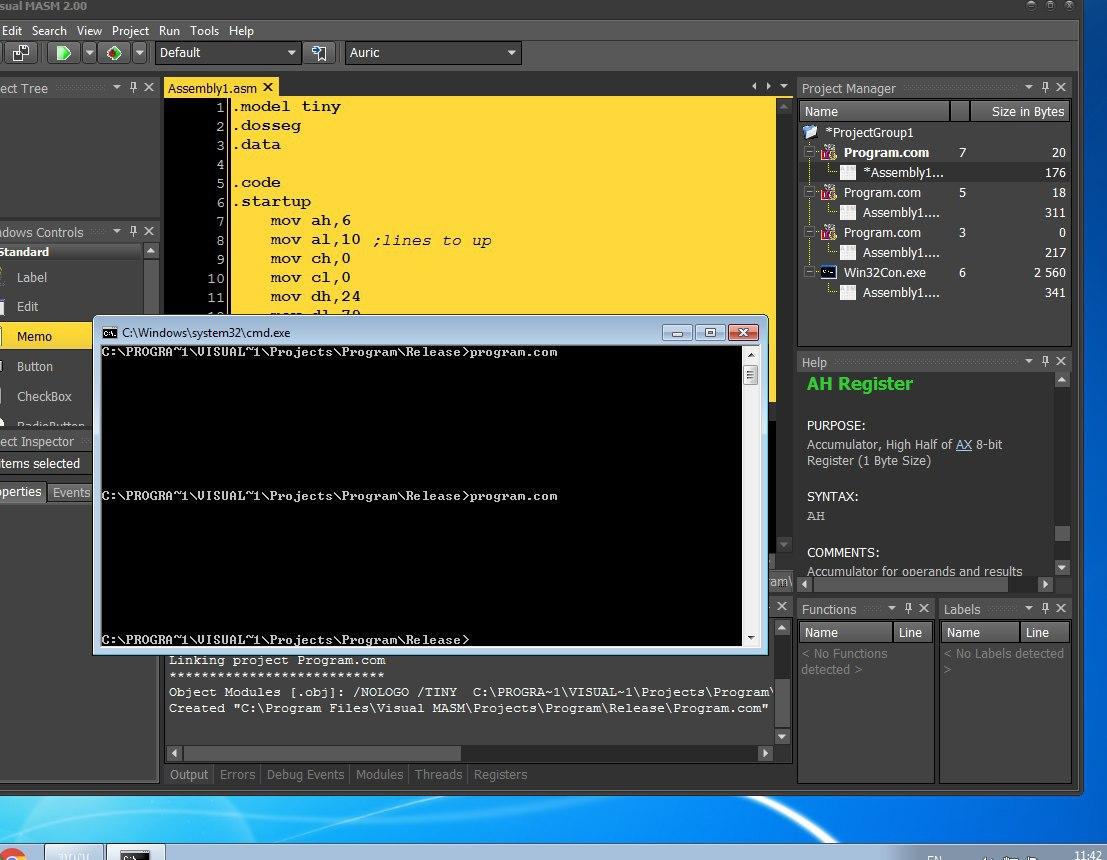
Task: Close the Windows Controls panel
Action: pyautogui.click(x=149, y=232)
